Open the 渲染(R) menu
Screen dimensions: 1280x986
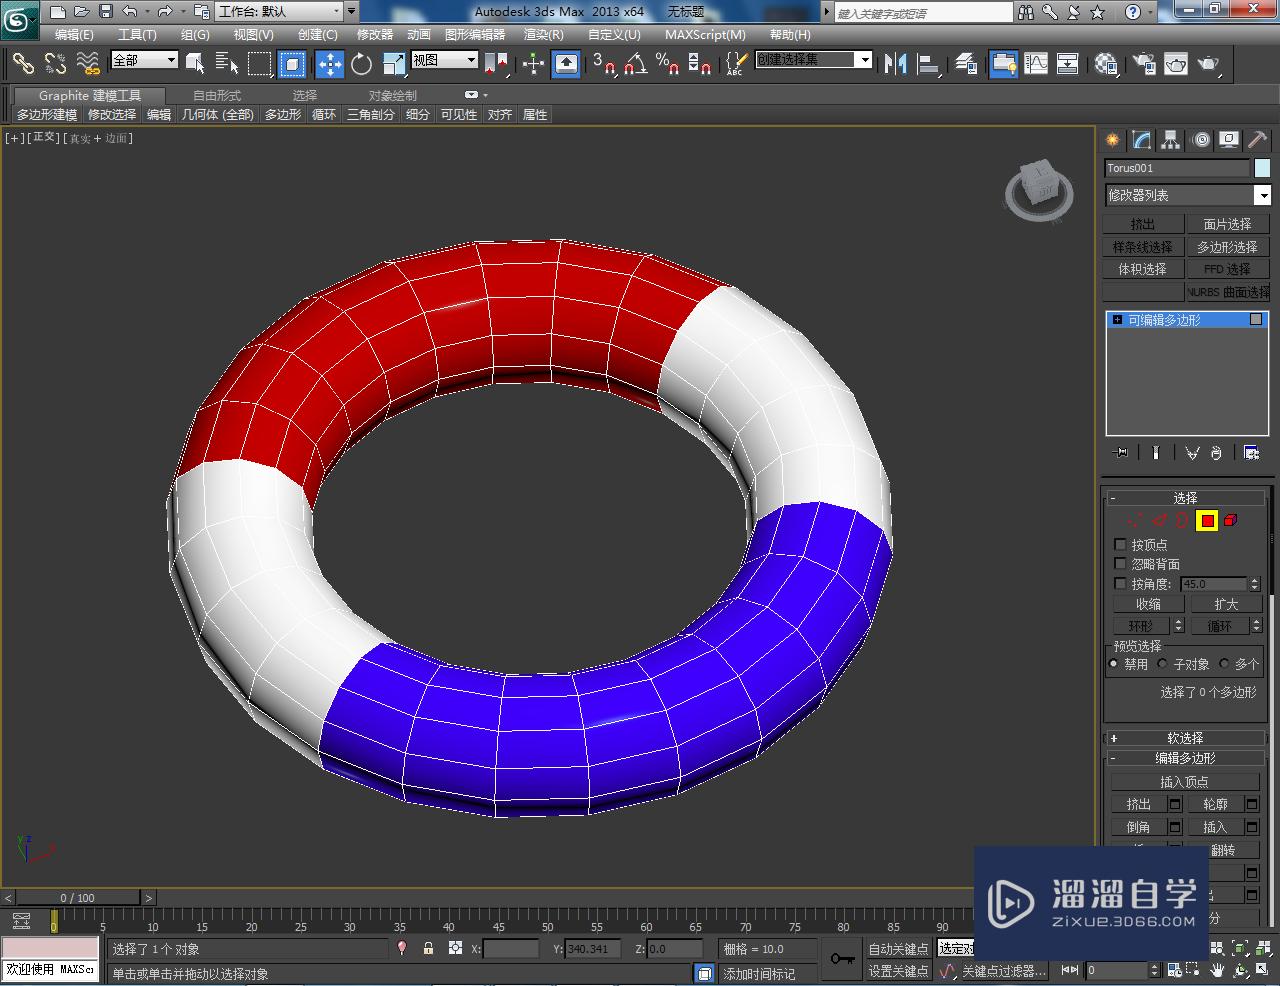(544, 34)
